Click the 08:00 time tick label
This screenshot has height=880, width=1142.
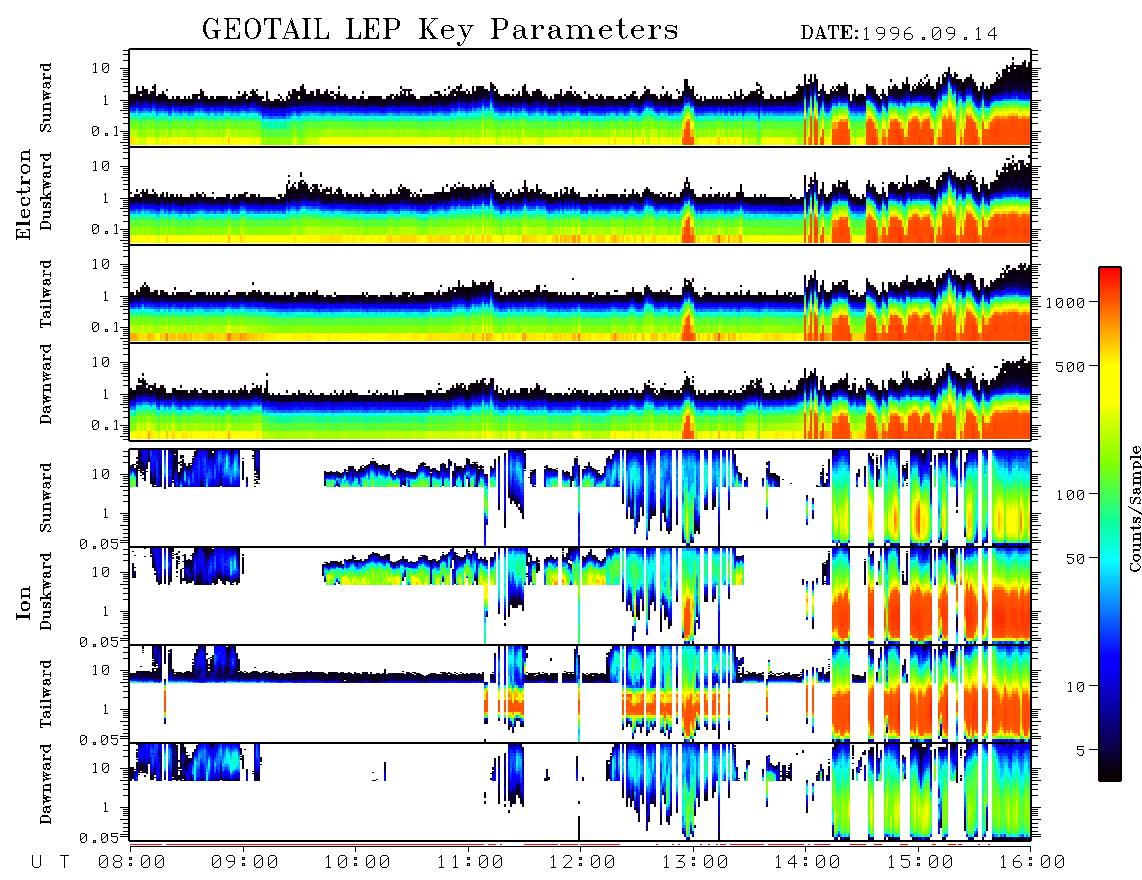click(x=132, y=862)
